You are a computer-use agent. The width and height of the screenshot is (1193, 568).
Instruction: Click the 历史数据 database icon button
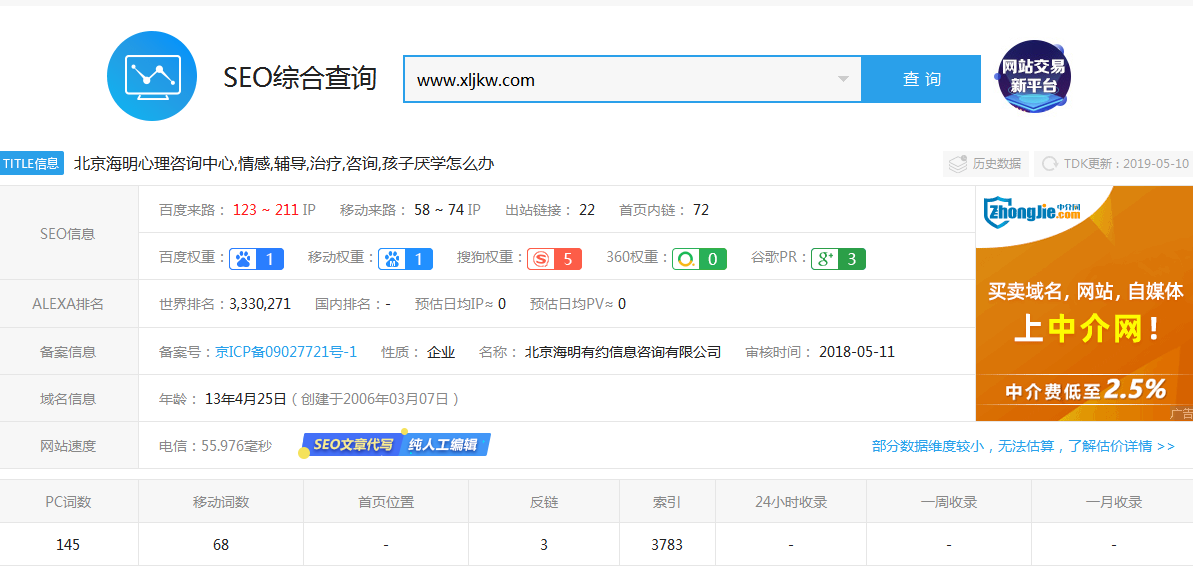985,164
